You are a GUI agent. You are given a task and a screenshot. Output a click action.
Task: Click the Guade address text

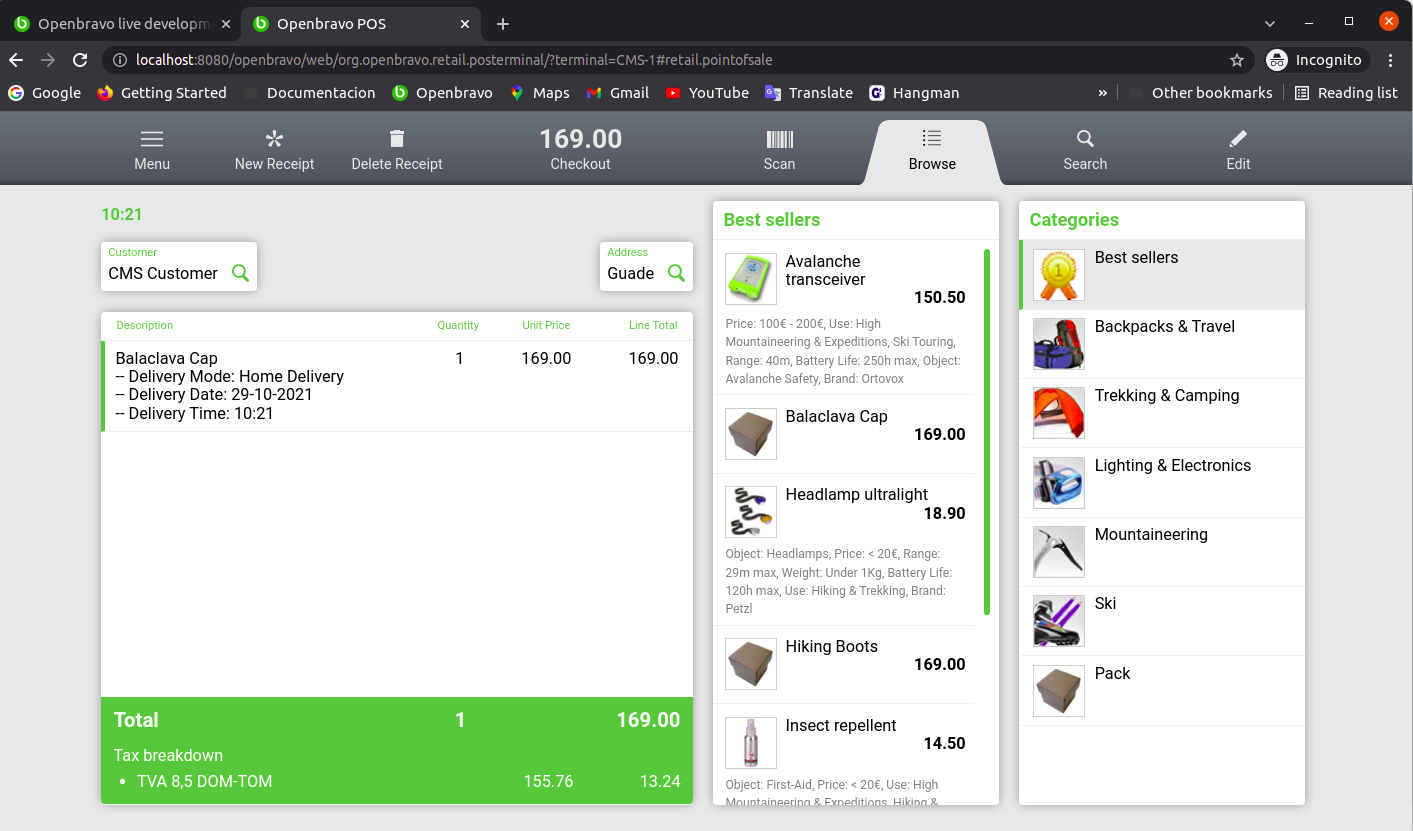coord(631,273)
